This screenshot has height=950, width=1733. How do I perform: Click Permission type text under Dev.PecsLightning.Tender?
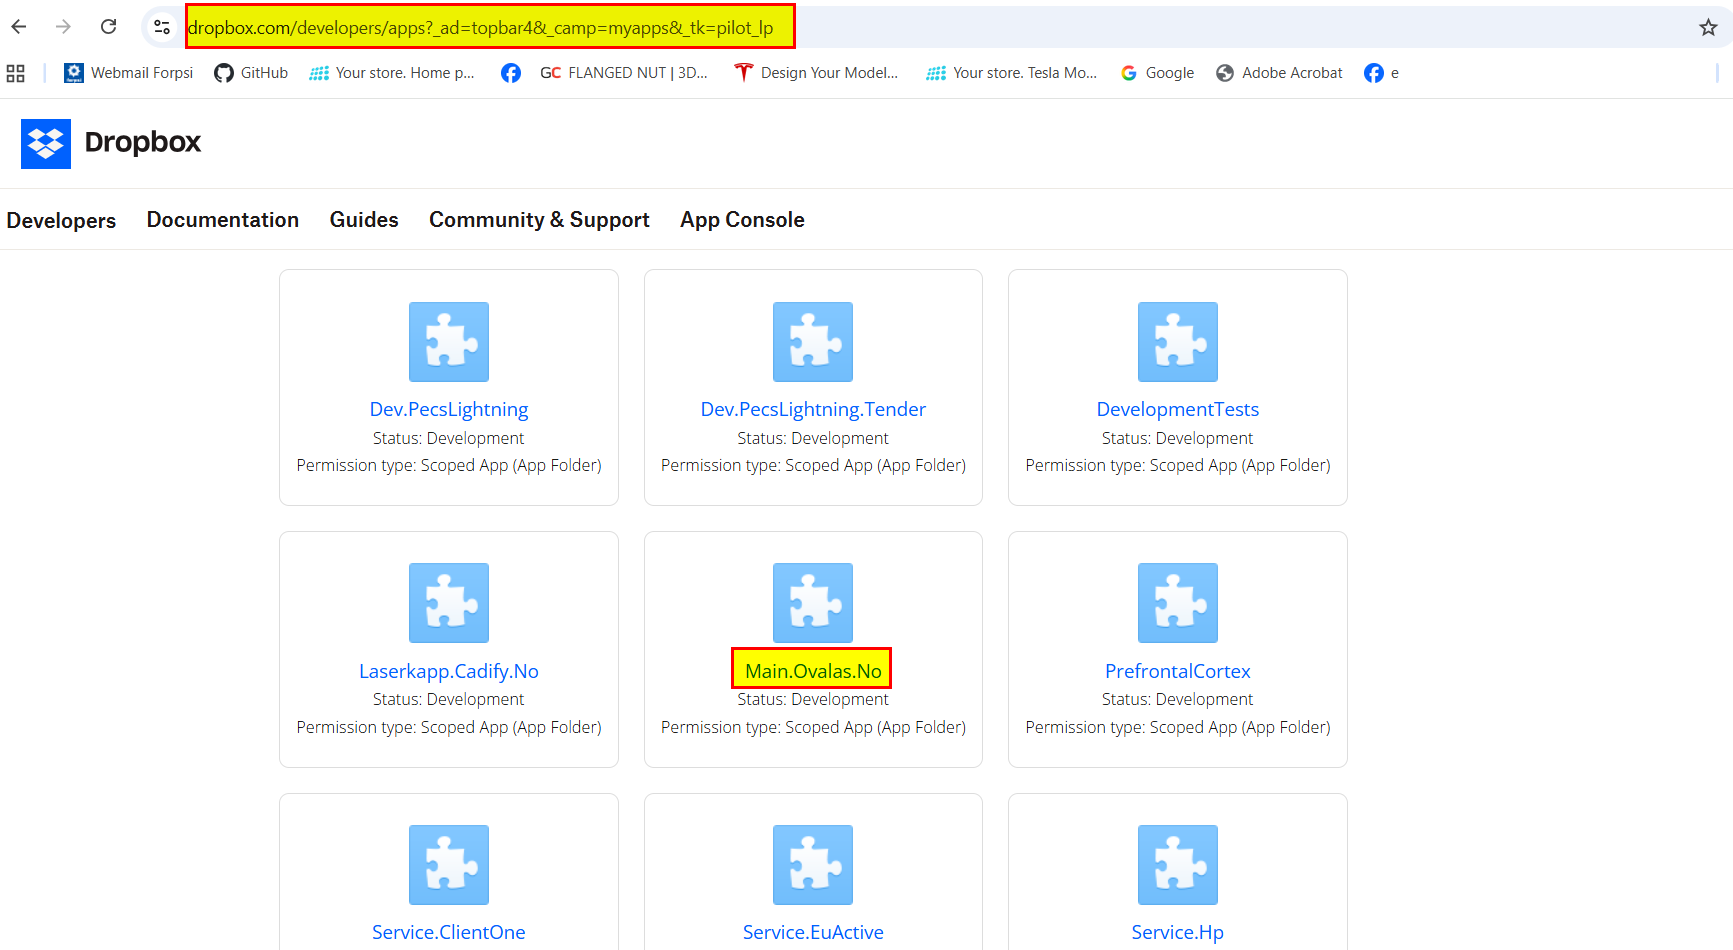(813, 465)
